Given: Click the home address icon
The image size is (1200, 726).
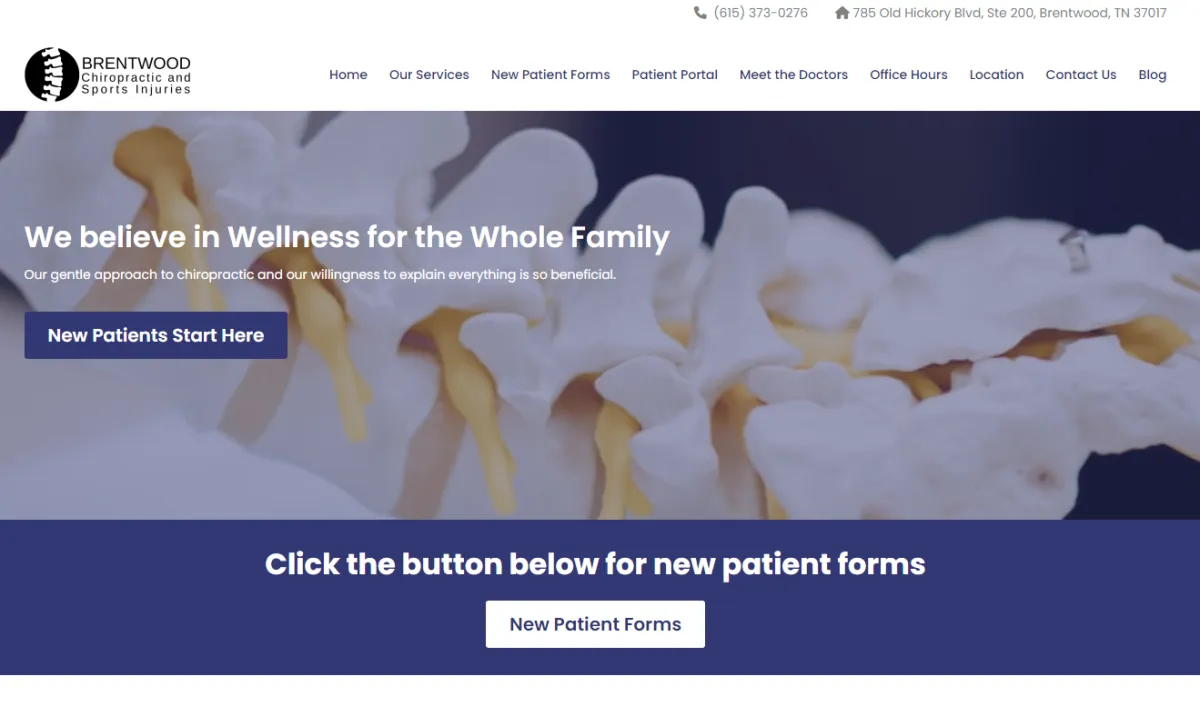Looking at the screenshot, I should 842,13.
